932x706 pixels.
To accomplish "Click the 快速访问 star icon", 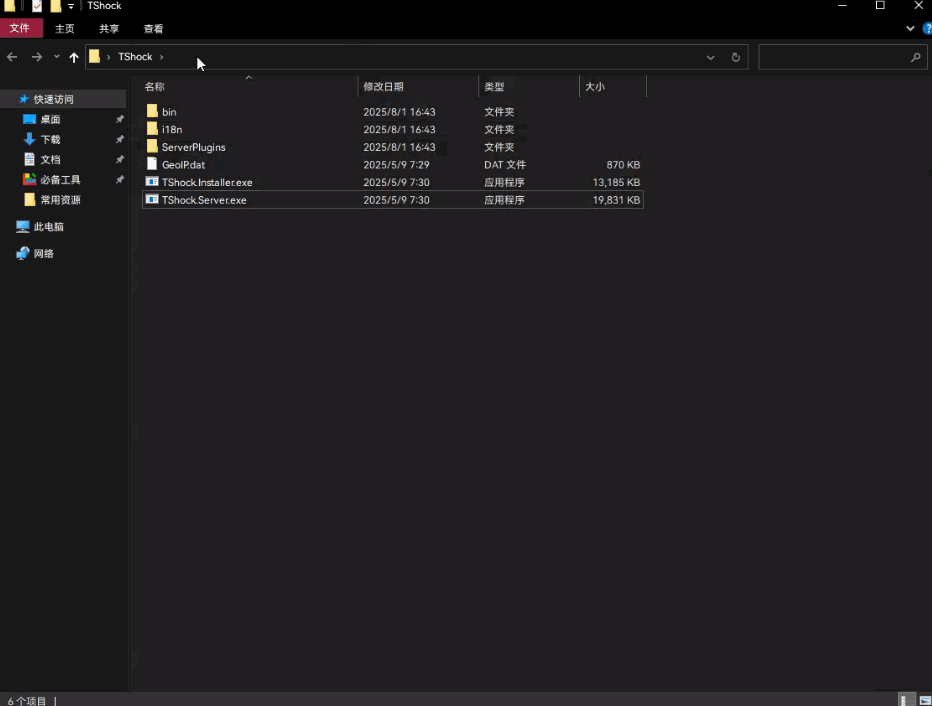I will pos(24,99).
